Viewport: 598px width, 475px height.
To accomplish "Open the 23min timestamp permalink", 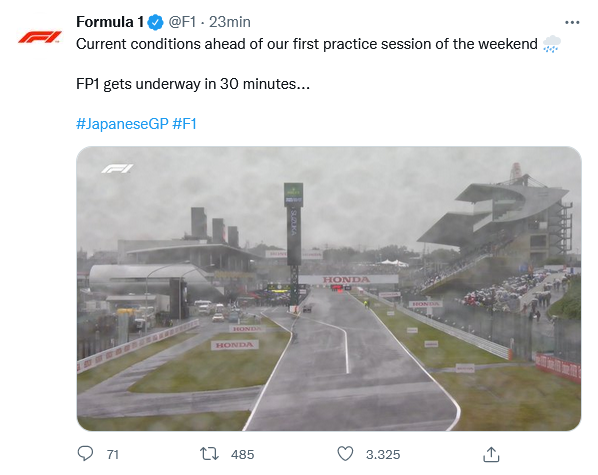I will click(230, 22).
